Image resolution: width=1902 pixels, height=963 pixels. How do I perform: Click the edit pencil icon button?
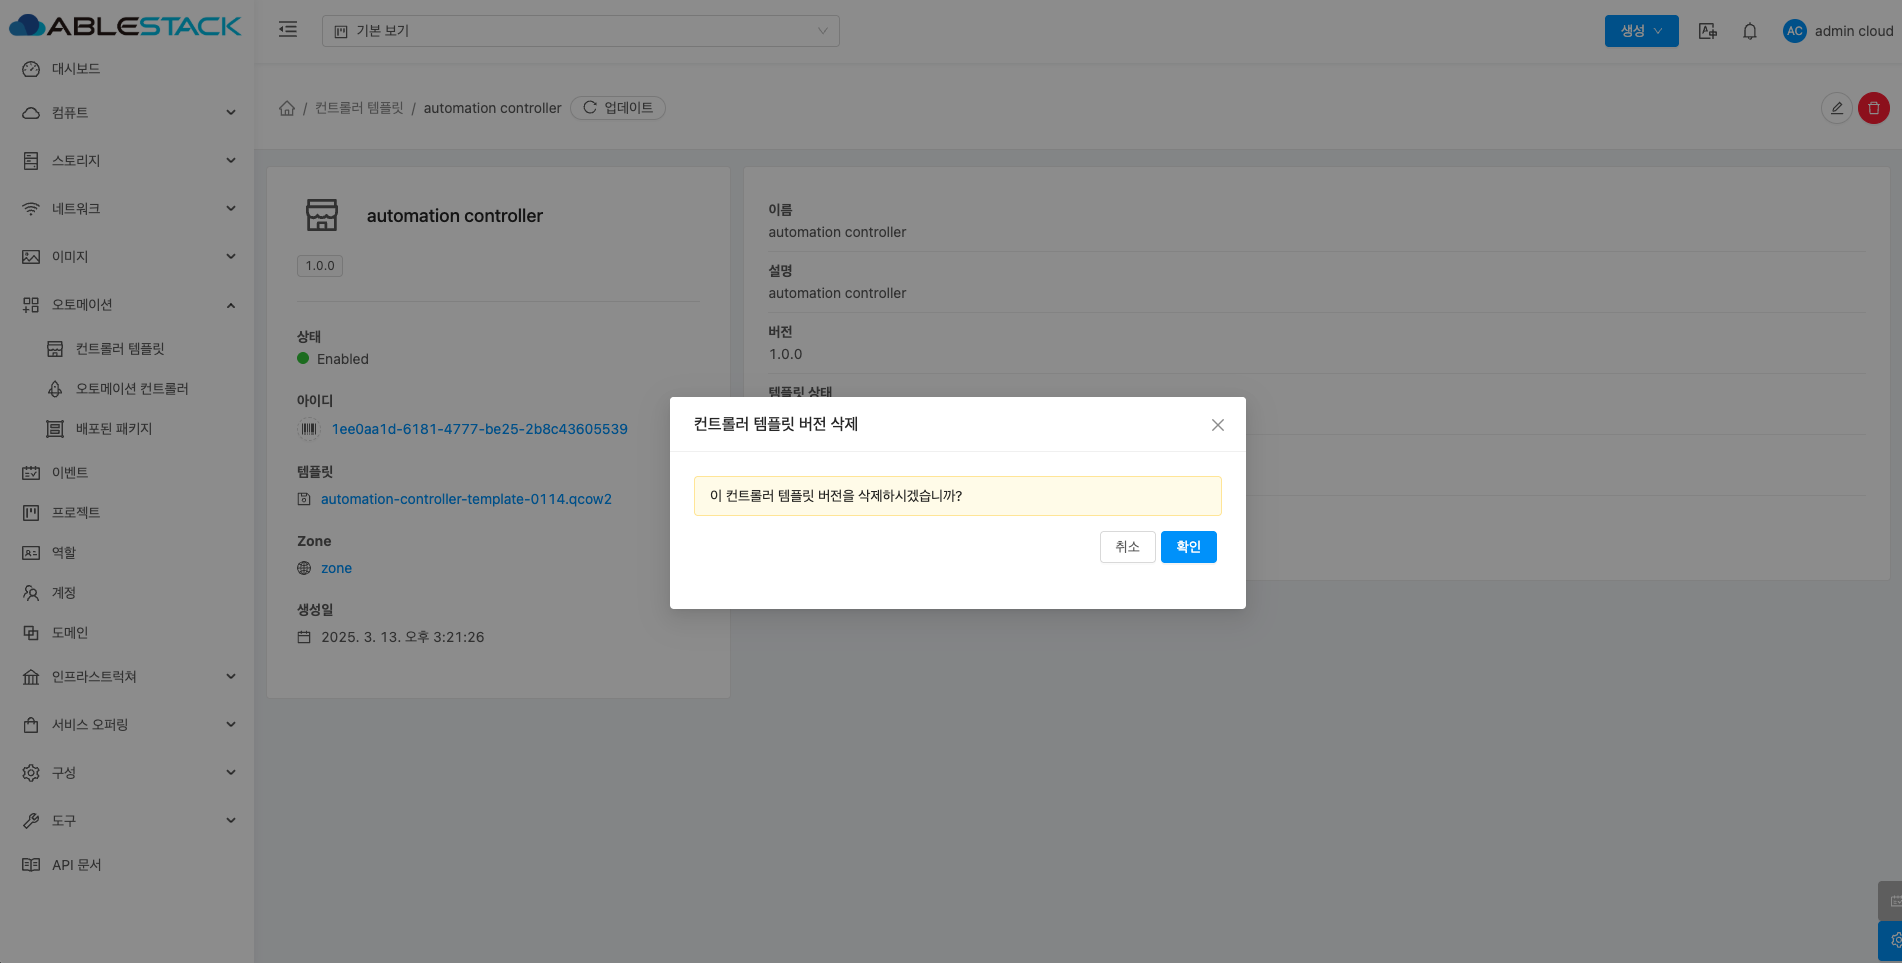click(1836, 108)
